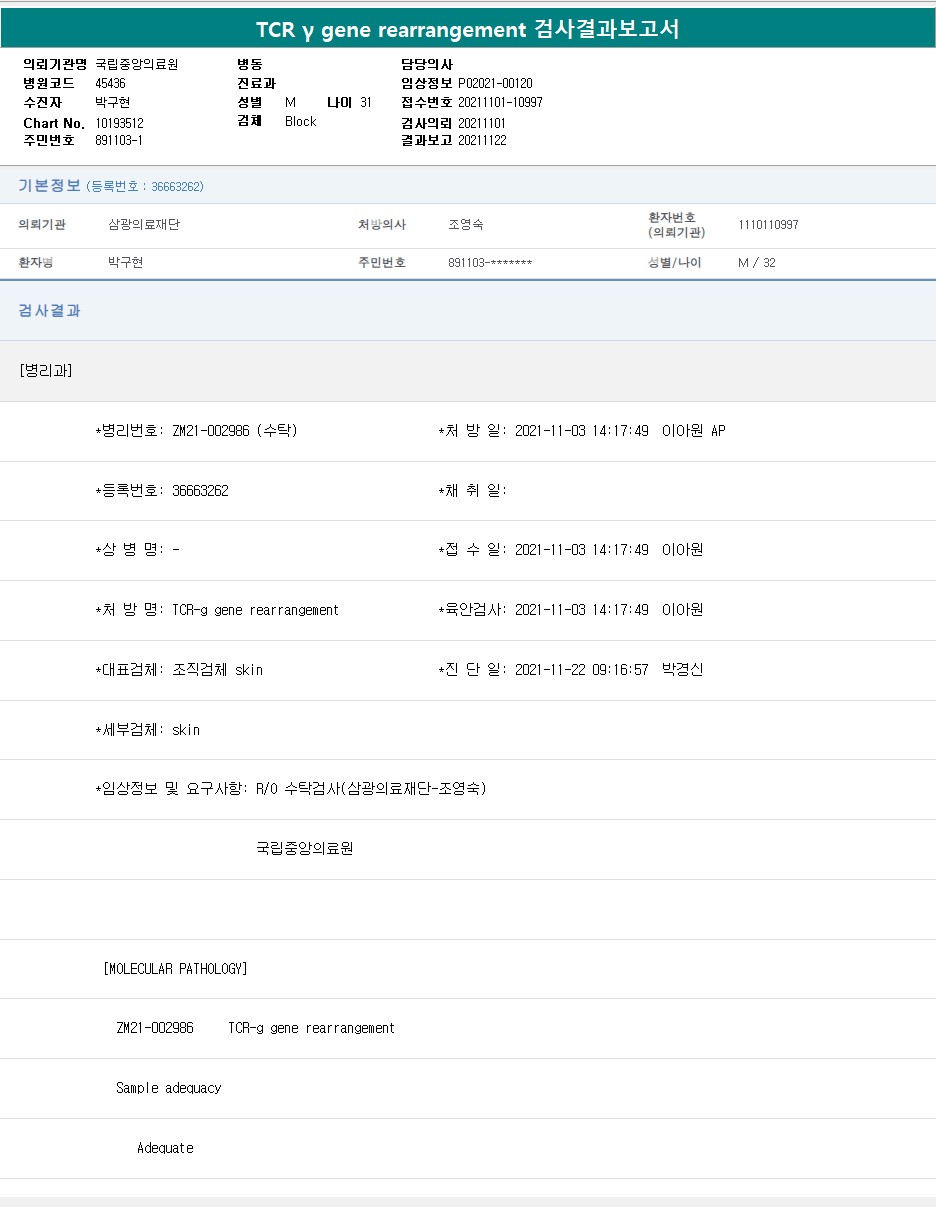Click the '*육안검사' timestamp line
This screenshot has width=936, height=1207.
tap(571, 610)
